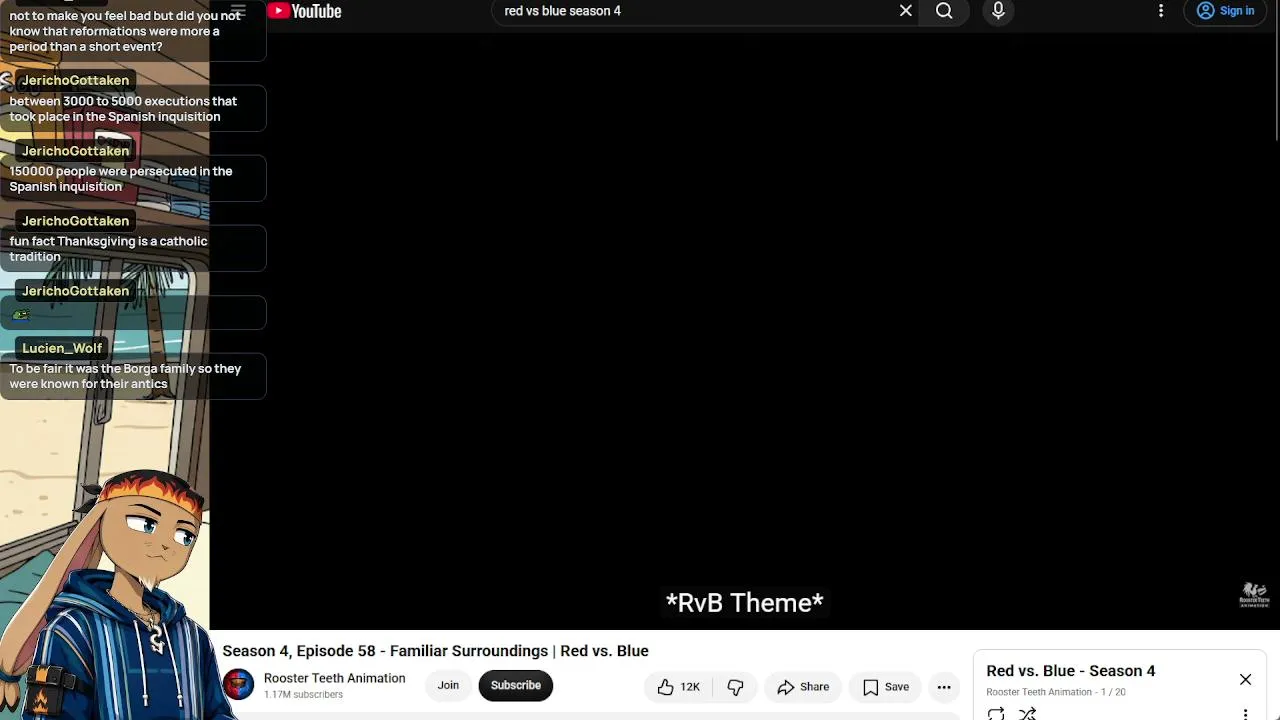Open the YouTube guide hamburger menu

(x=238, y=11)
